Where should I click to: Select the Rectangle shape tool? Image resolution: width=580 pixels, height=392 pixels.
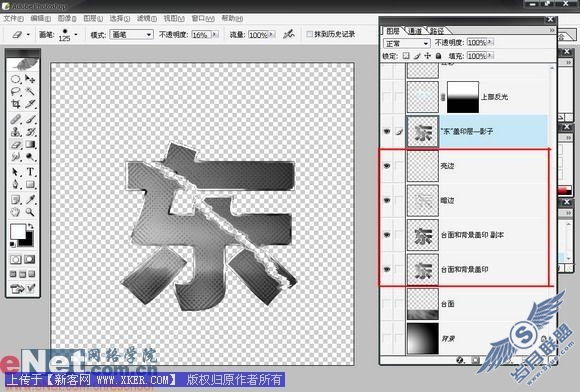coord(30,184)
